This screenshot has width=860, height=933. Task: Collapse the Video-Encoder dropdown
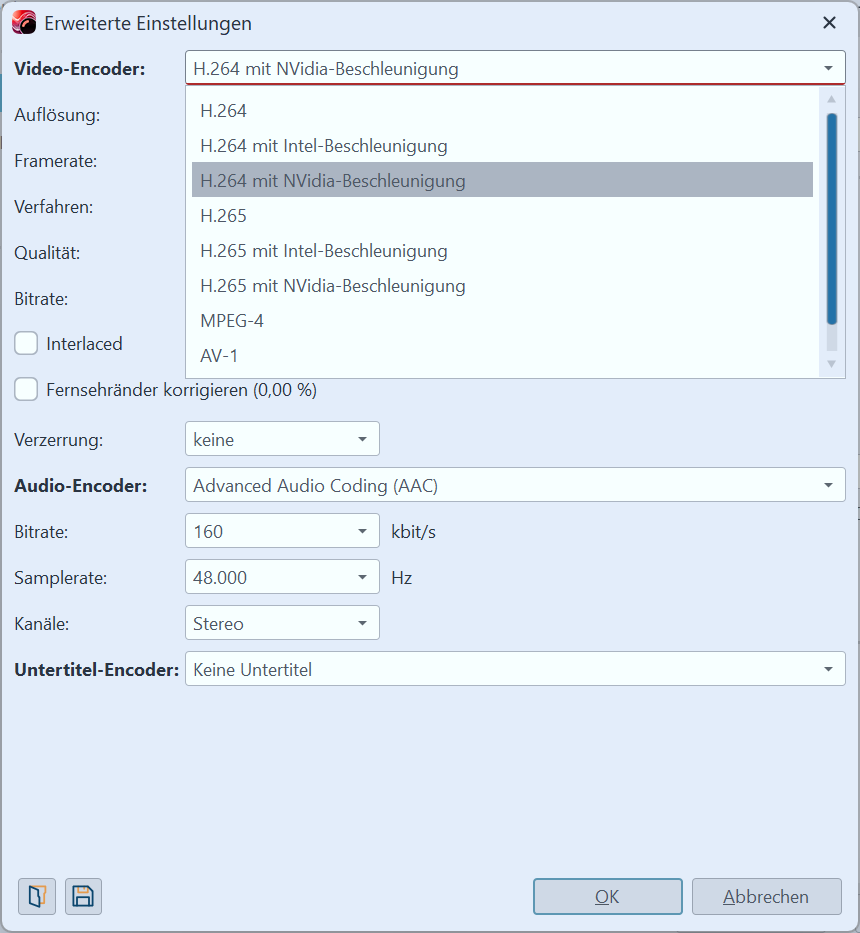(x=828, y=69)
